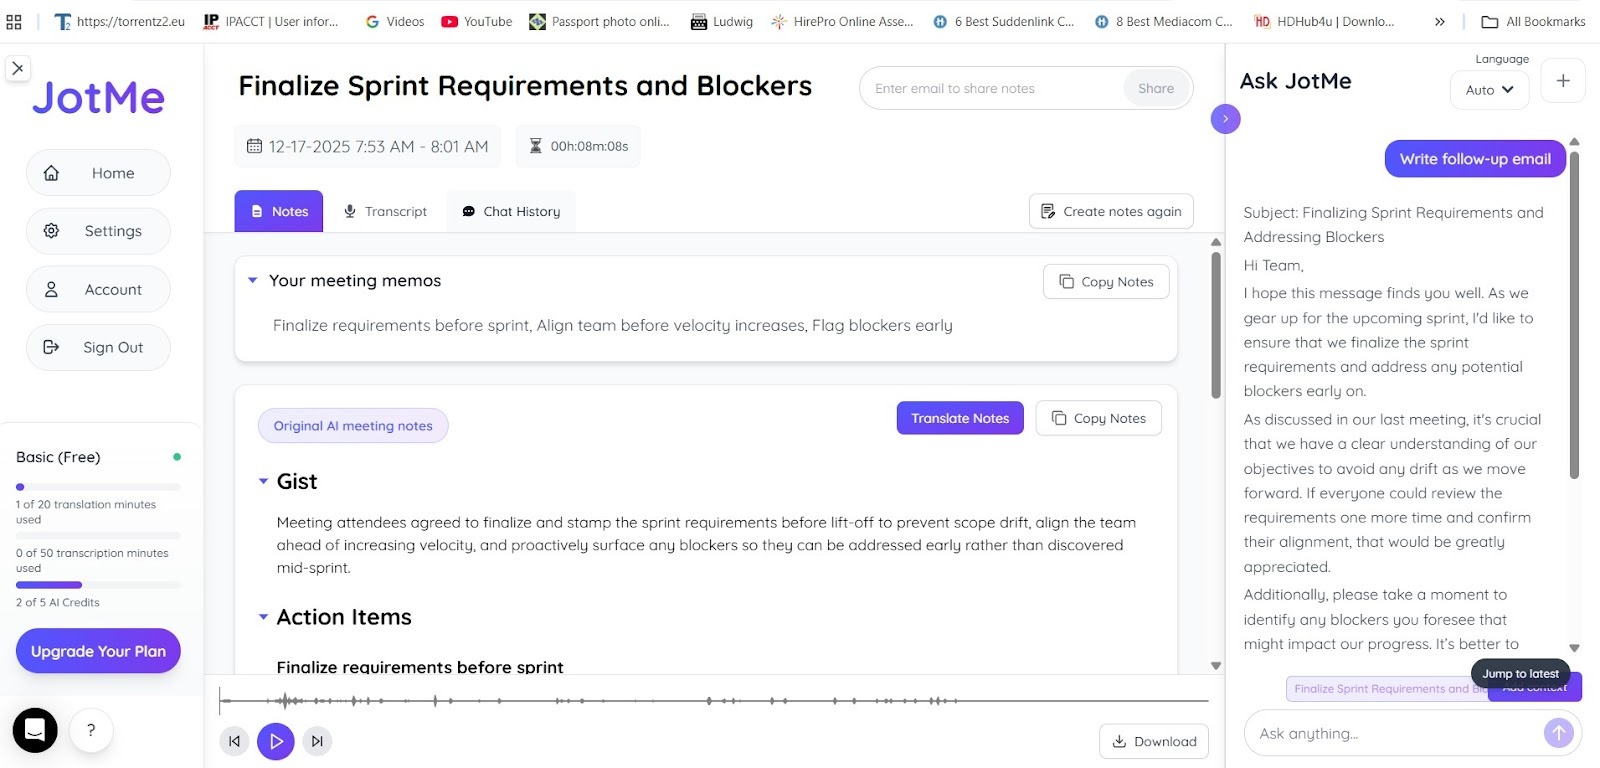Click the meeting date calendar chip
The width and height of the screenshot is (1600, 768).
pyautogui.click(x=367, y=146)
